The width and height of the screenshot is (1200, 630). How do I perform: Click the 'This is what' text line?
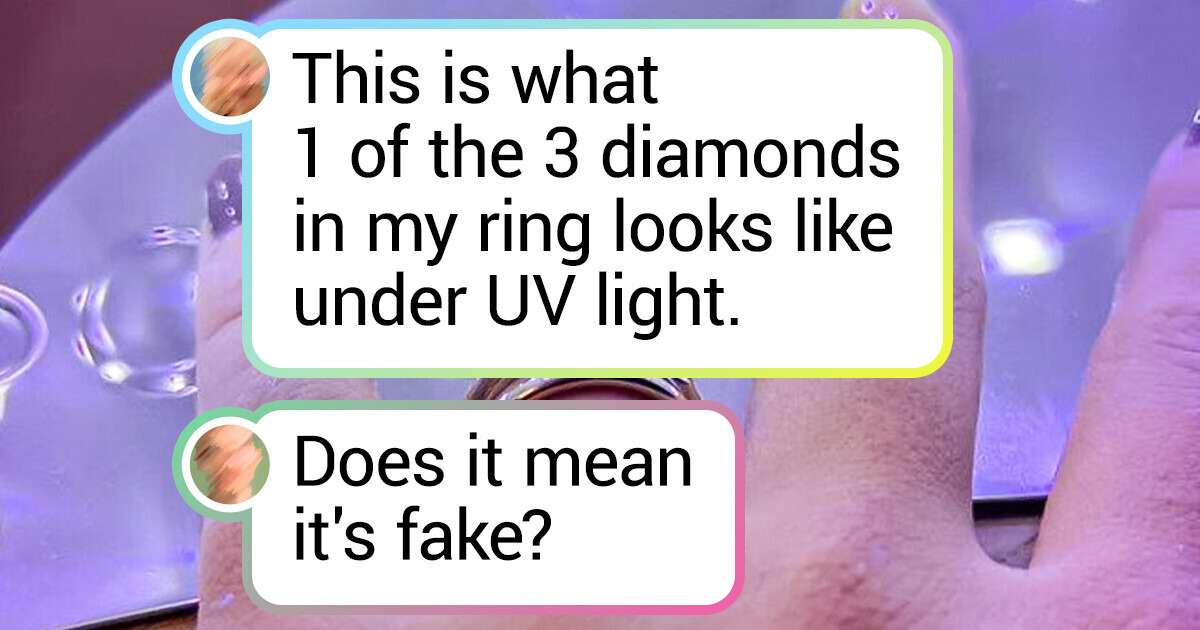(476, 78)
